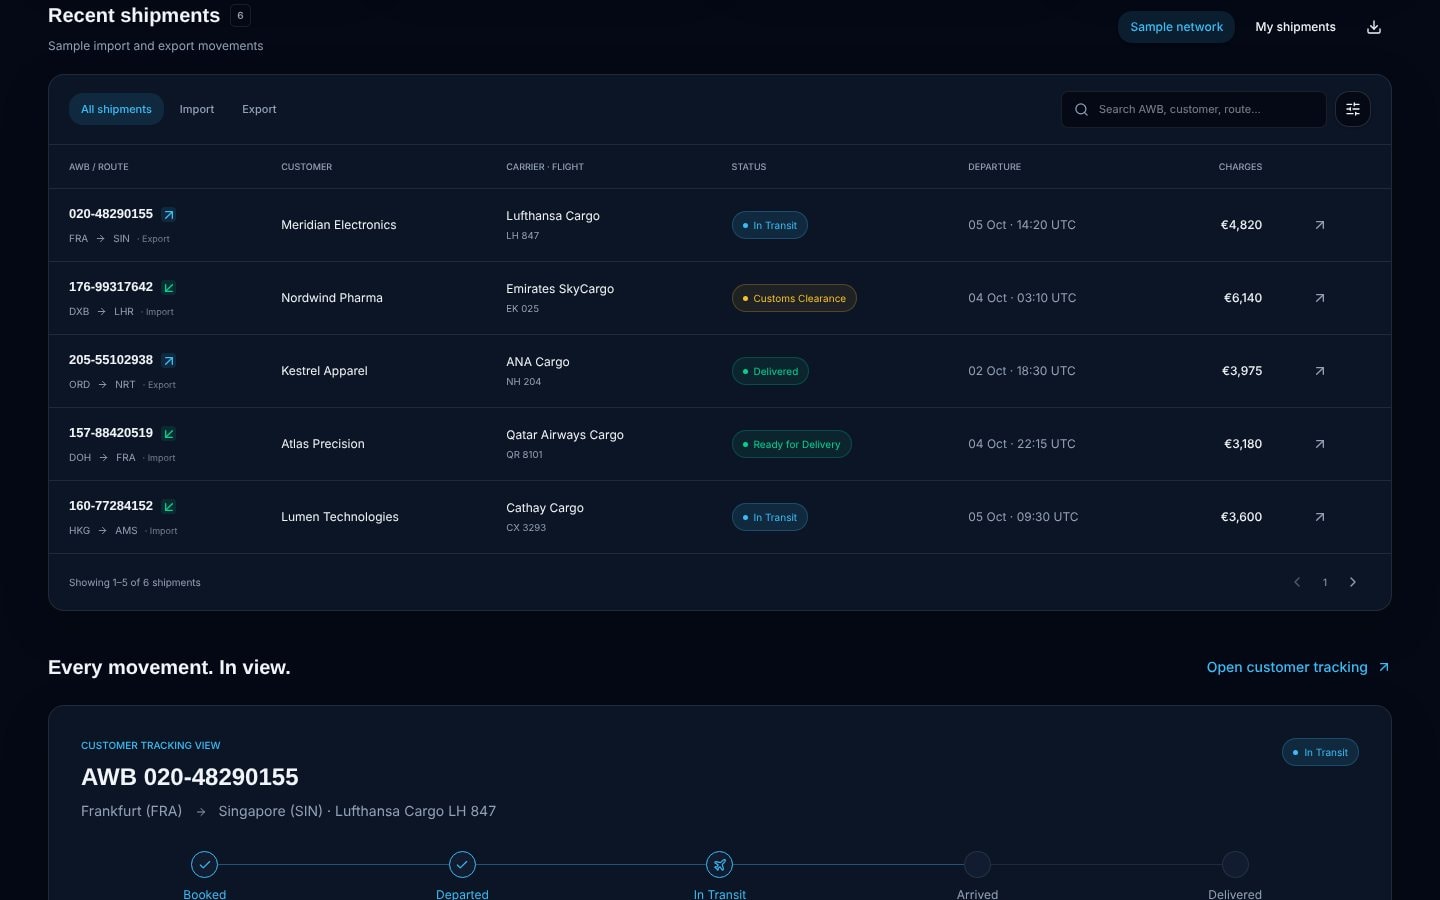Image resolution: width=1440 pixels, height=900 pixels.
Task: Switch to My shipments view
Action: point(1295,27)
